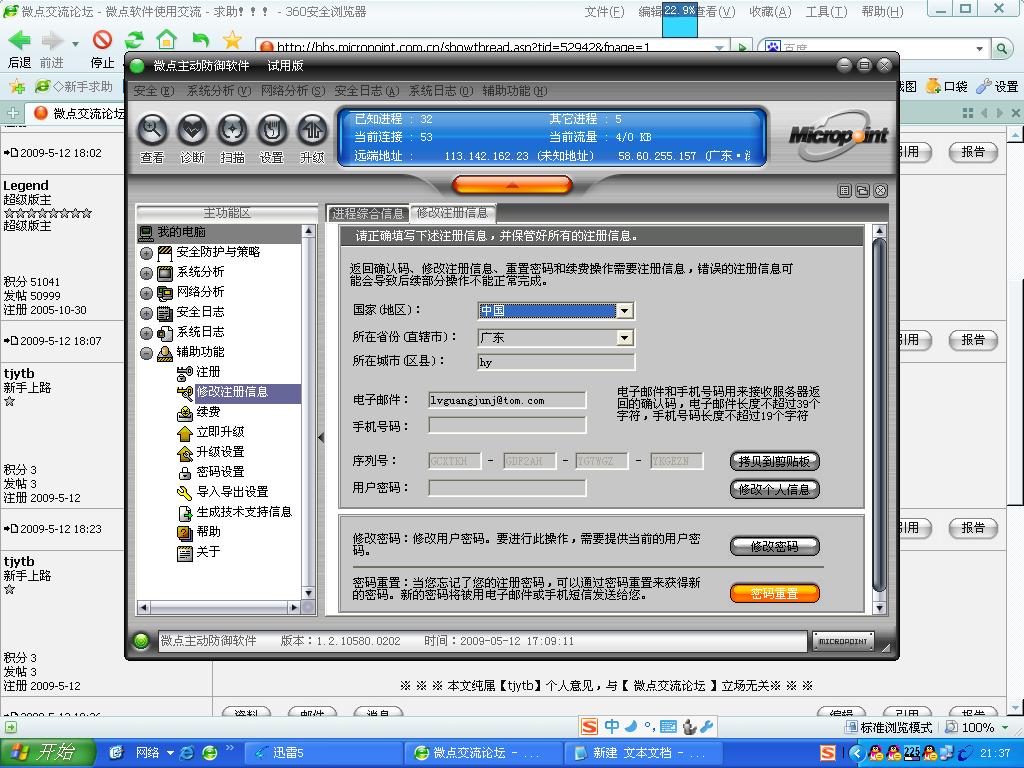Switch to the 修改注册信息 tab
The height and width of the screenshot is (768, 1024).
pos(452,212)
